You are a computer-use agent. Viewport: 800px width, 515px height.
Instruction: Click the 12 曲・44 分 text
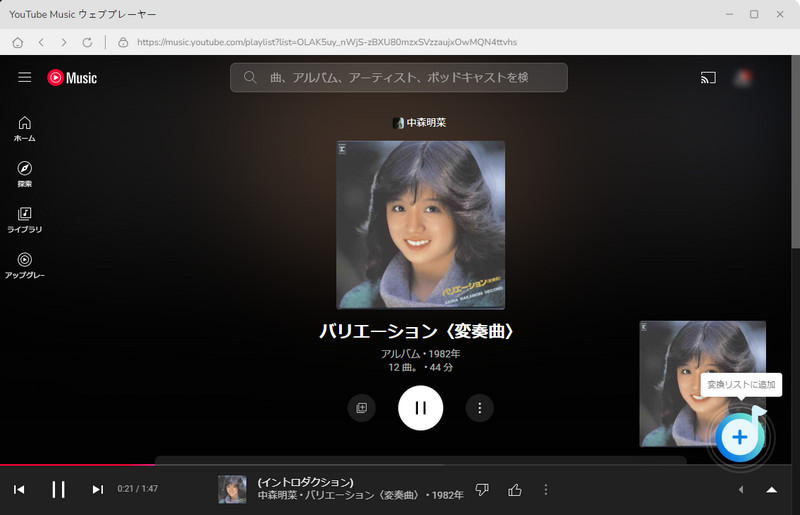420,367
